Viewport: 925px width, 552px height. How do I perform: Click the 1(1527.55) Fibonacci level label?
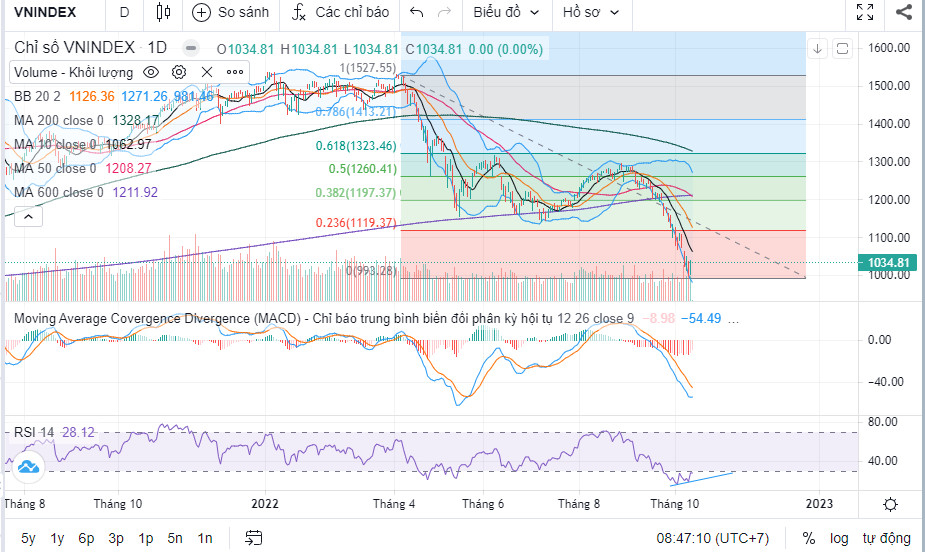point(367,68)
